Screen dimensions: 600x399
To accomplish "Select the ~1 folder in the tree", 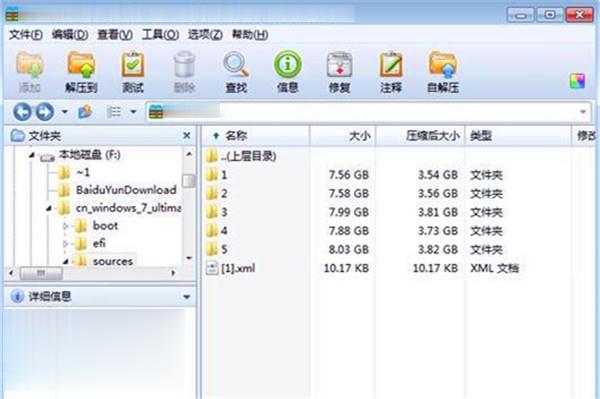I will click(83, 173).
